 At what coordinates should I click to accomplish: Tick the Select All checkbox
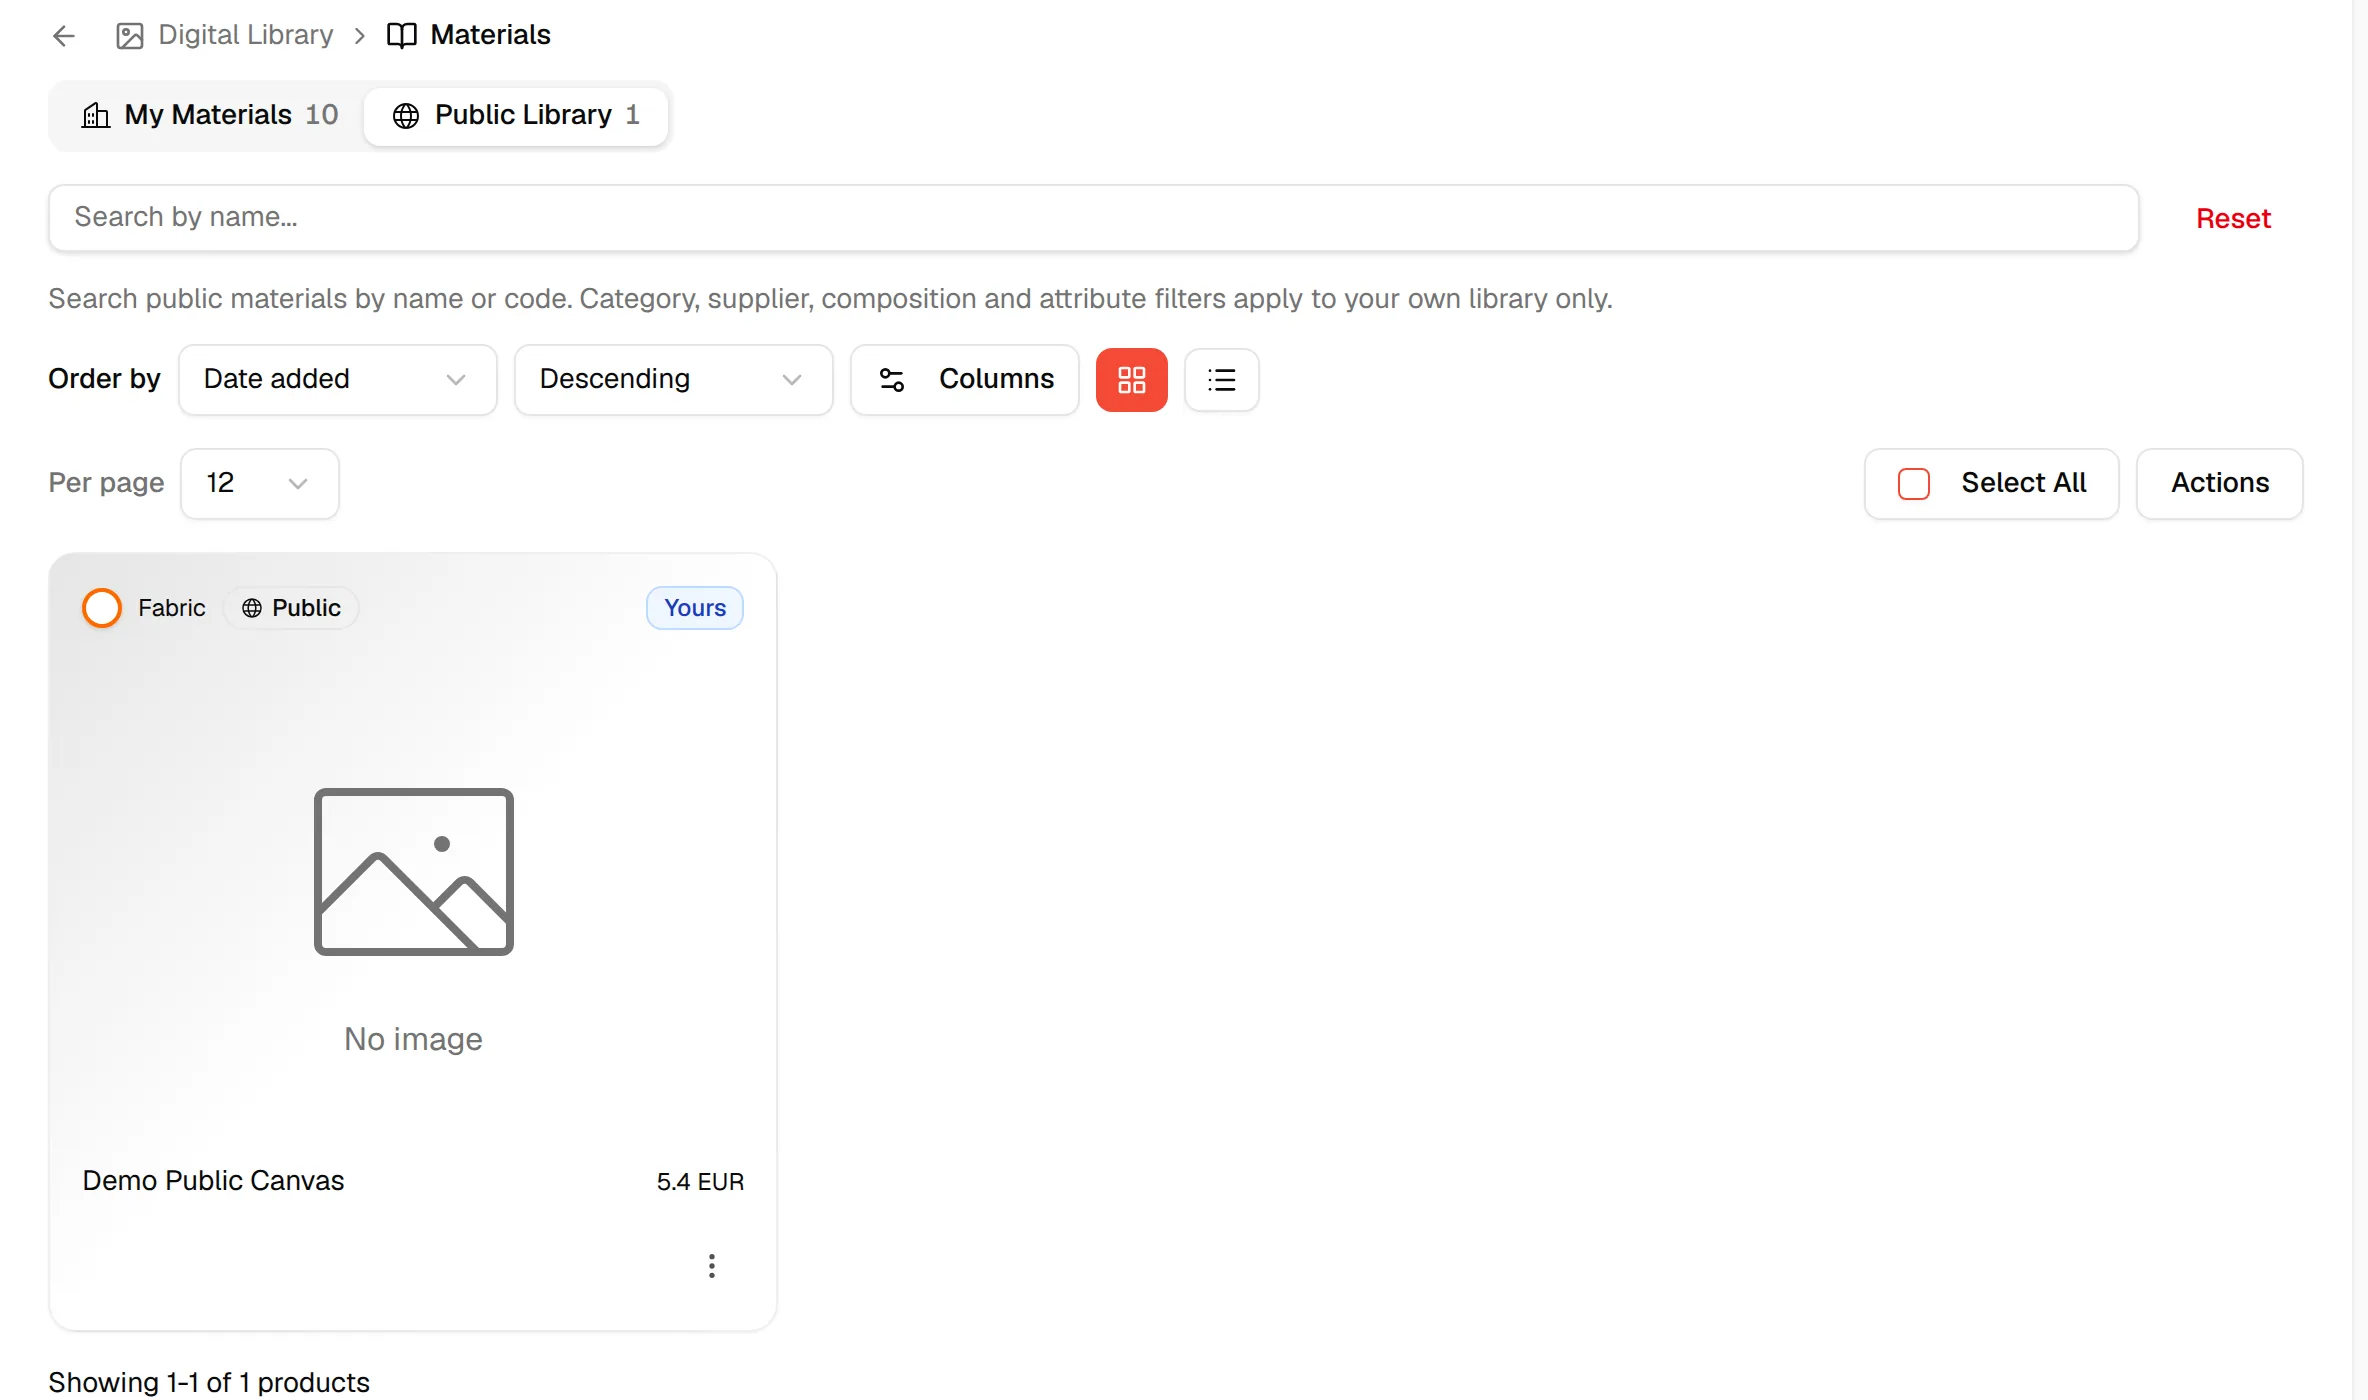coord(1914,484)
